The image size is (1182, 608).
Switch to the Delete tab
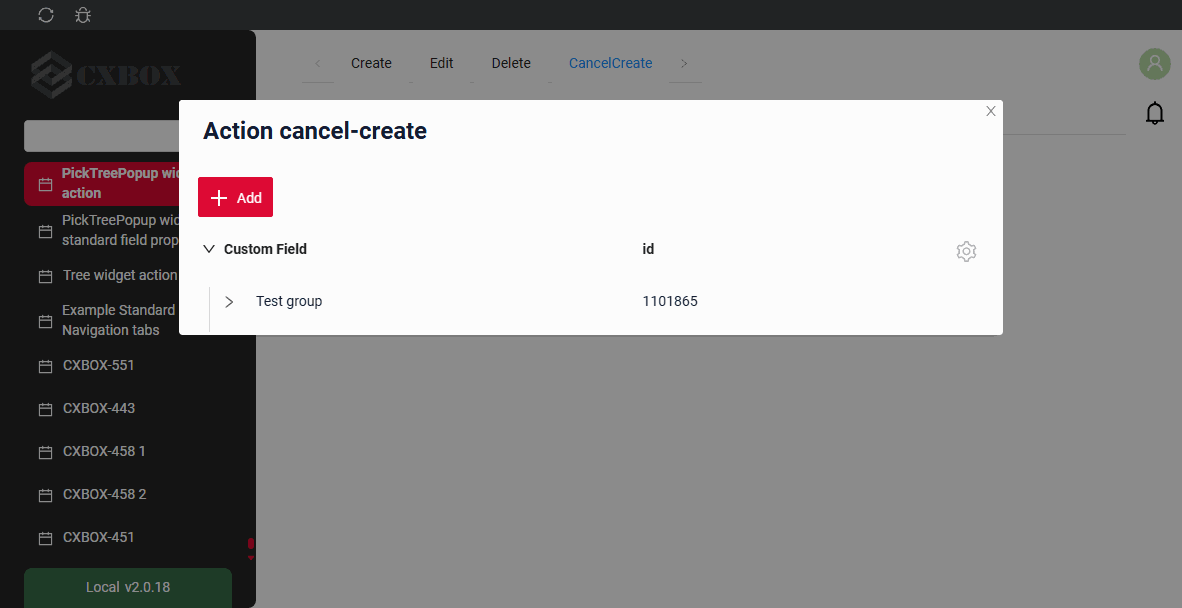point(511,63)
